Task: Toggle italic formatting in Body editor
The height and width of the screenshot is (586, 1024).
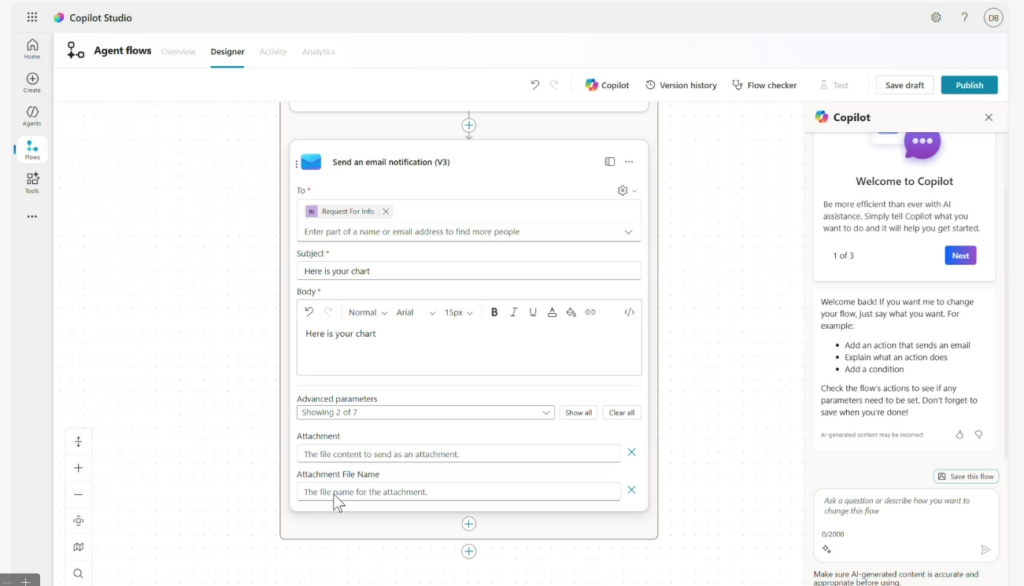Action: point(514,312)
